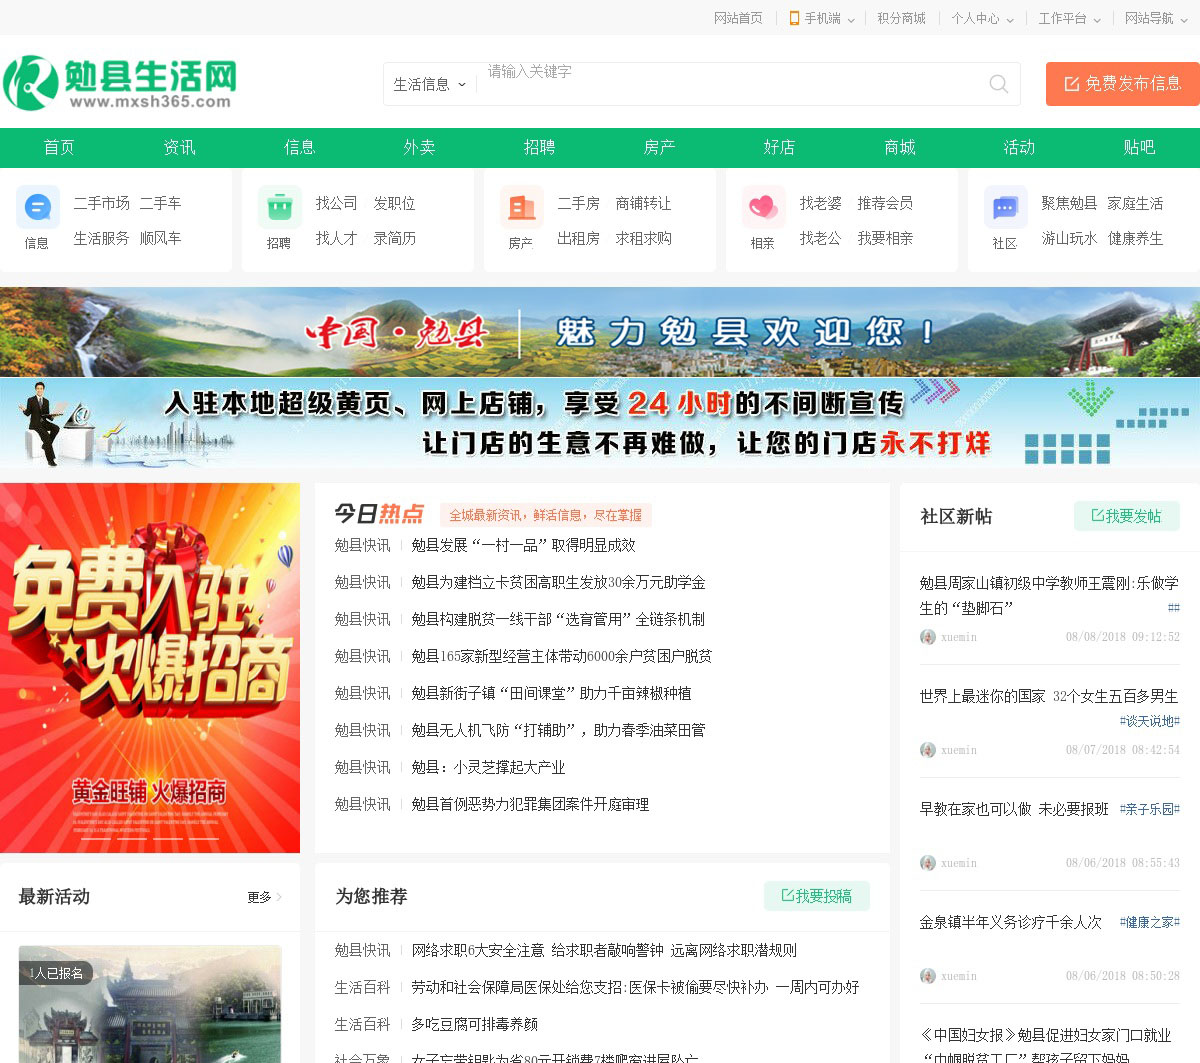The width and height of the screenshot is (1200, 1063).
Task: Expand the 网站导航 dropdown
Action: 1155,18
